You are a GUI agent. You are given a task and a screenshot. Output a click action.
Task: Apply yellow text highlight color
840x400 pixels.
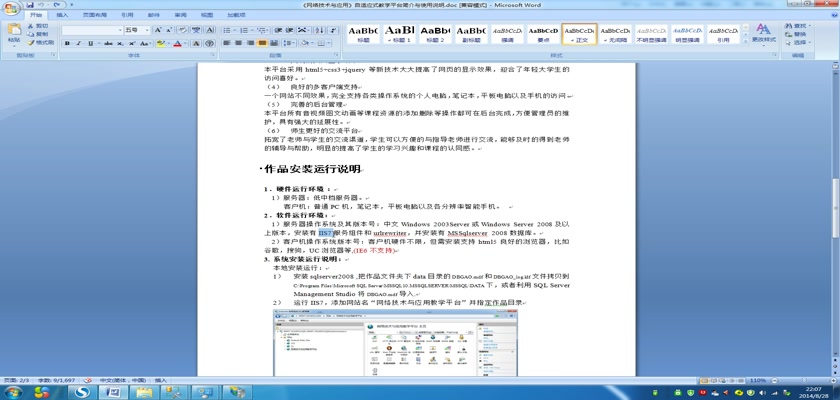click(x=160, y=43)
